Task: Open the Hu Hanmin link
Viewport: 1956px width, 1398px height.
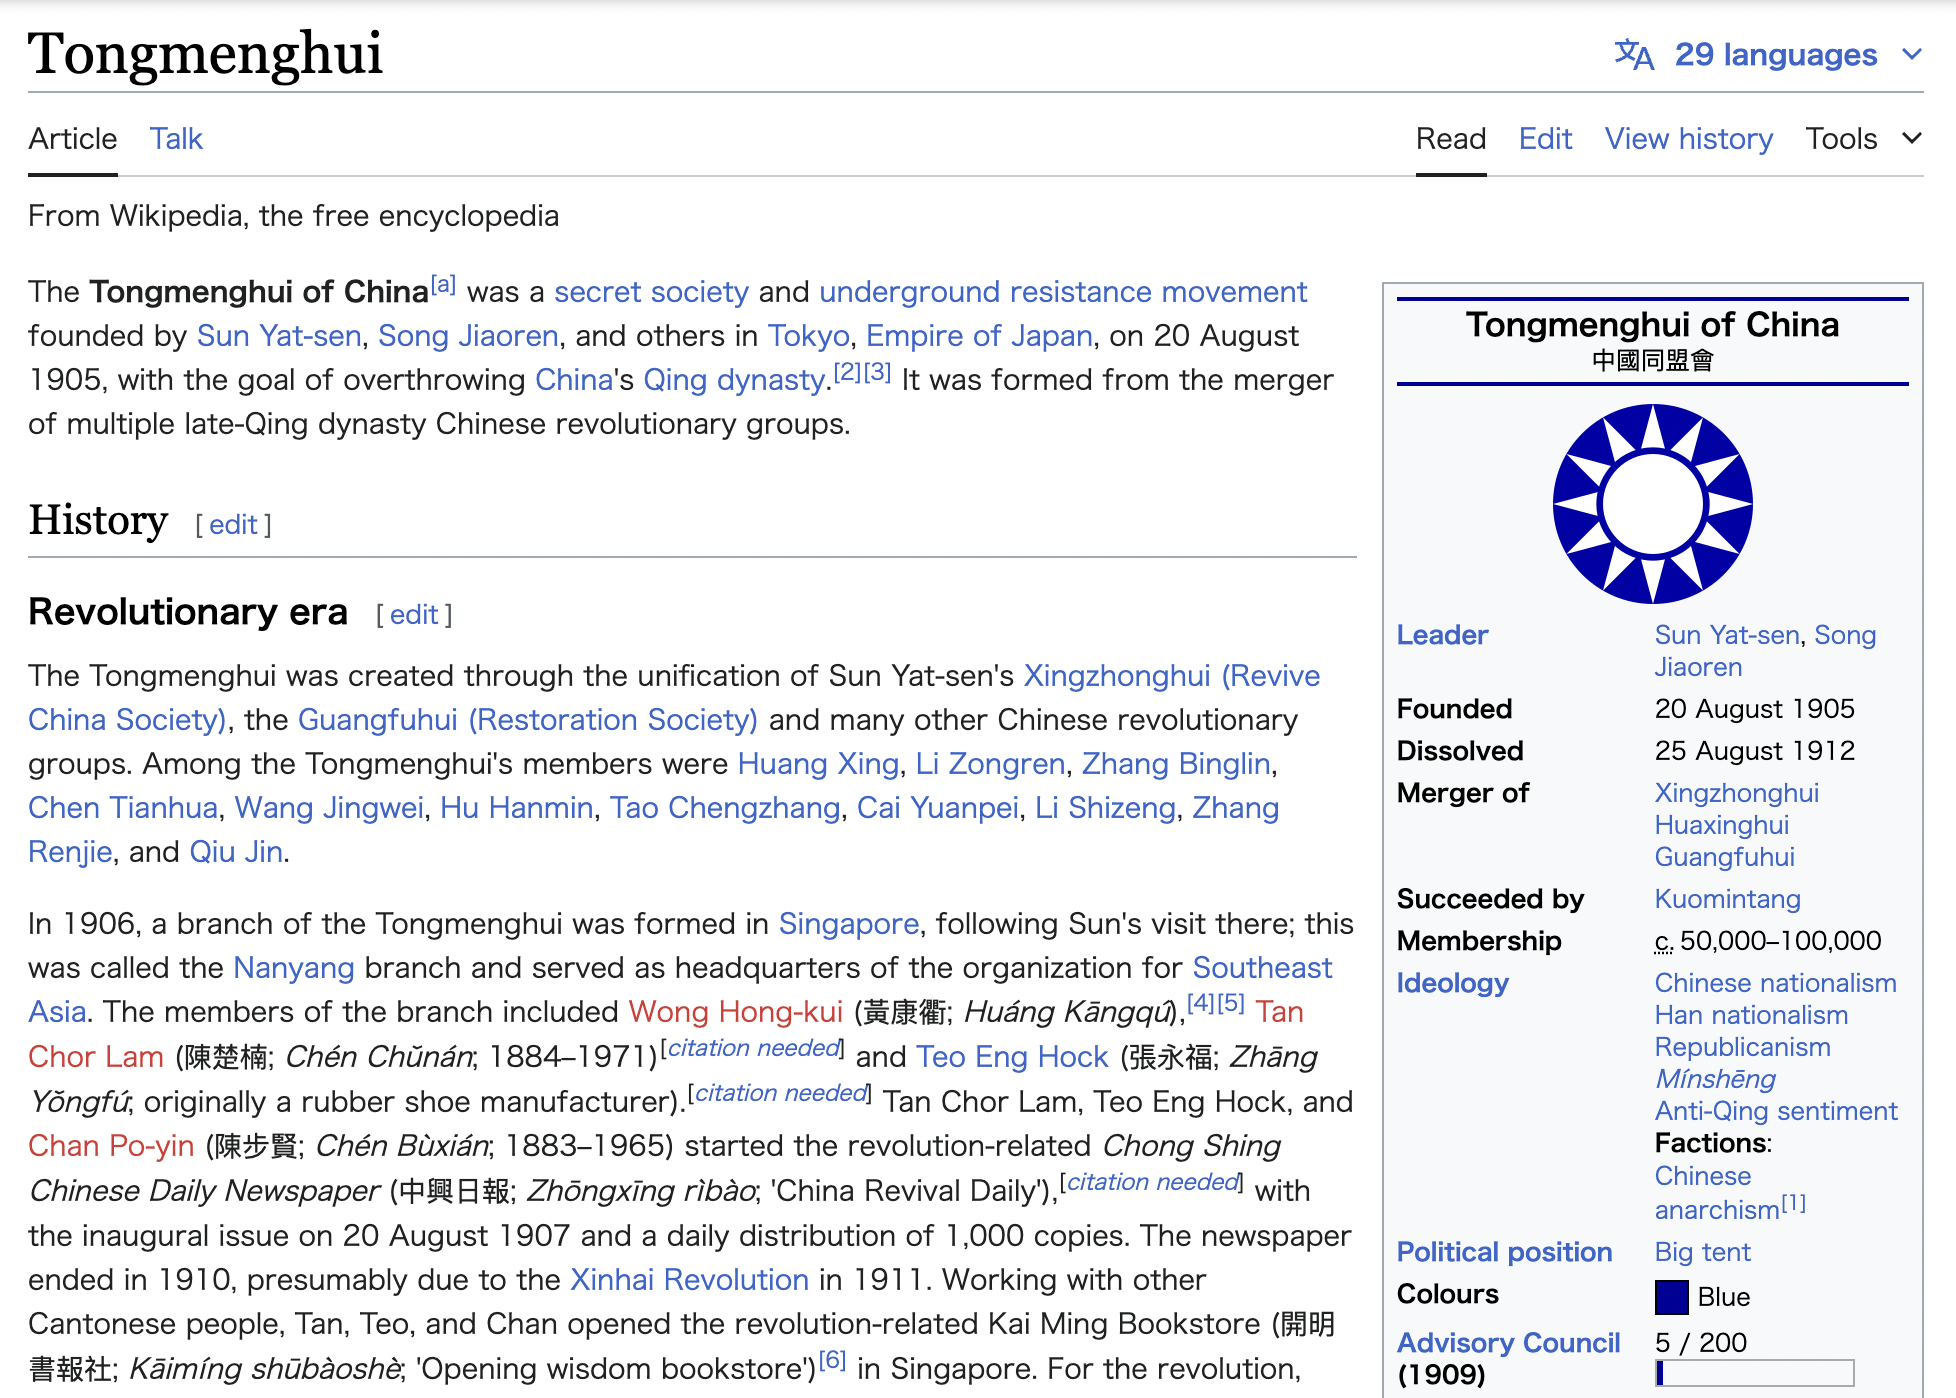Action: 517,808
